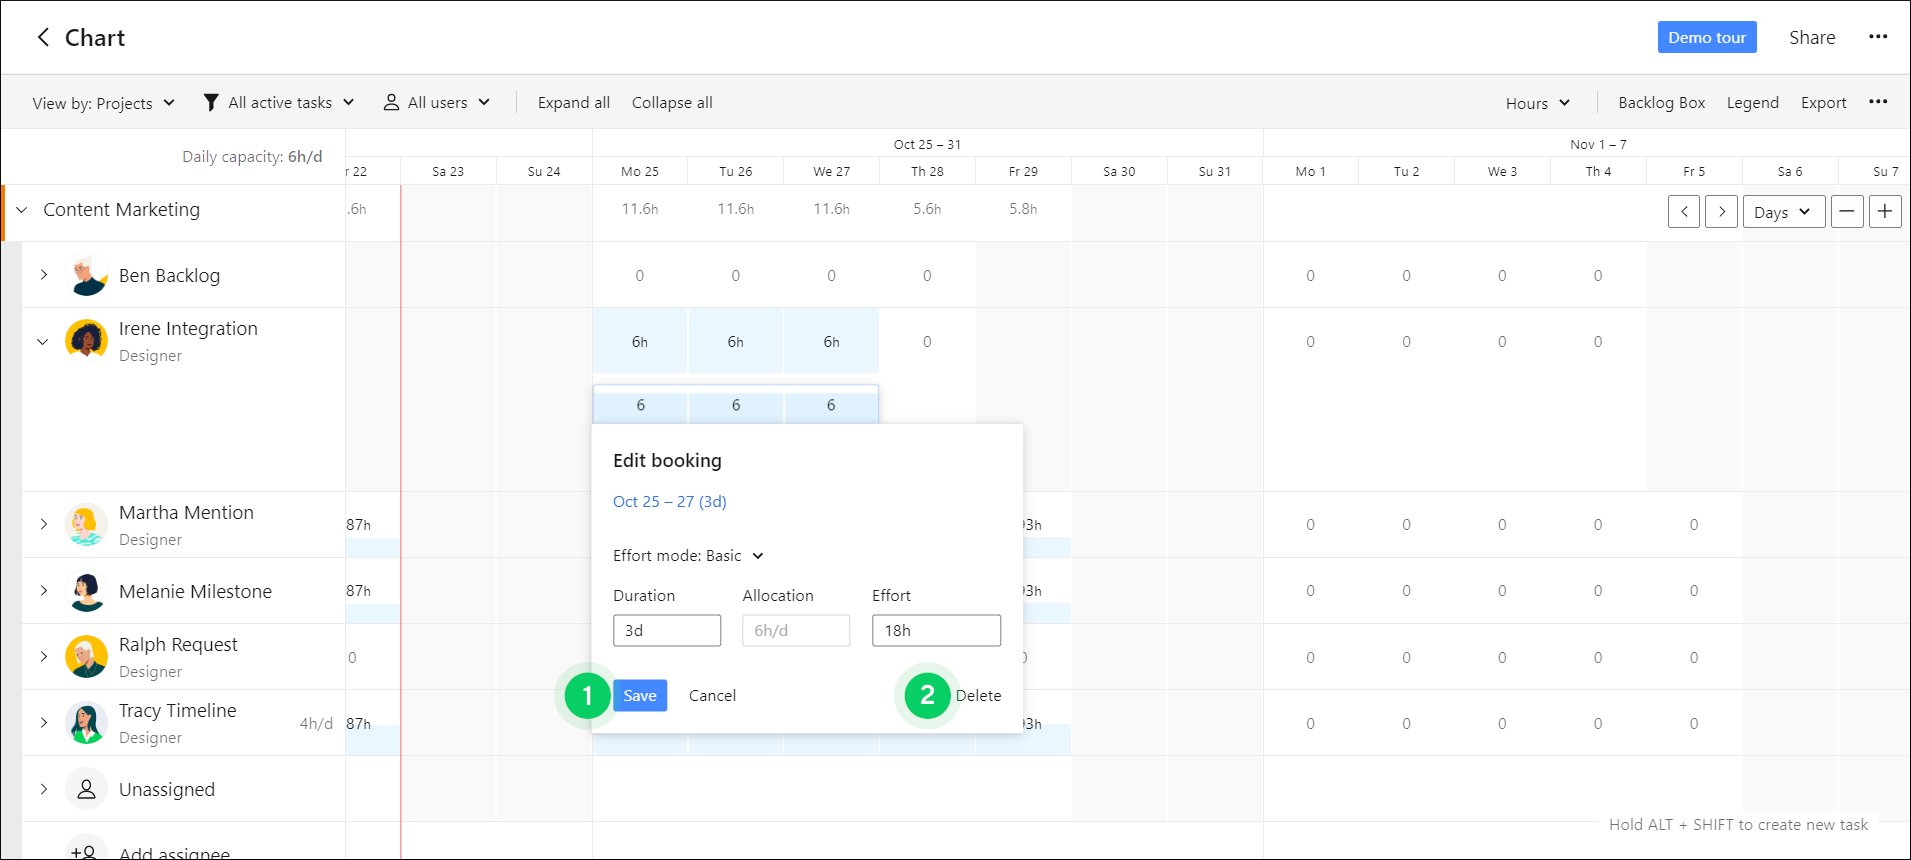Open the View by: Projects dropdown
1911x860 pixels.
pyautogui.click(x=103, y=103)
